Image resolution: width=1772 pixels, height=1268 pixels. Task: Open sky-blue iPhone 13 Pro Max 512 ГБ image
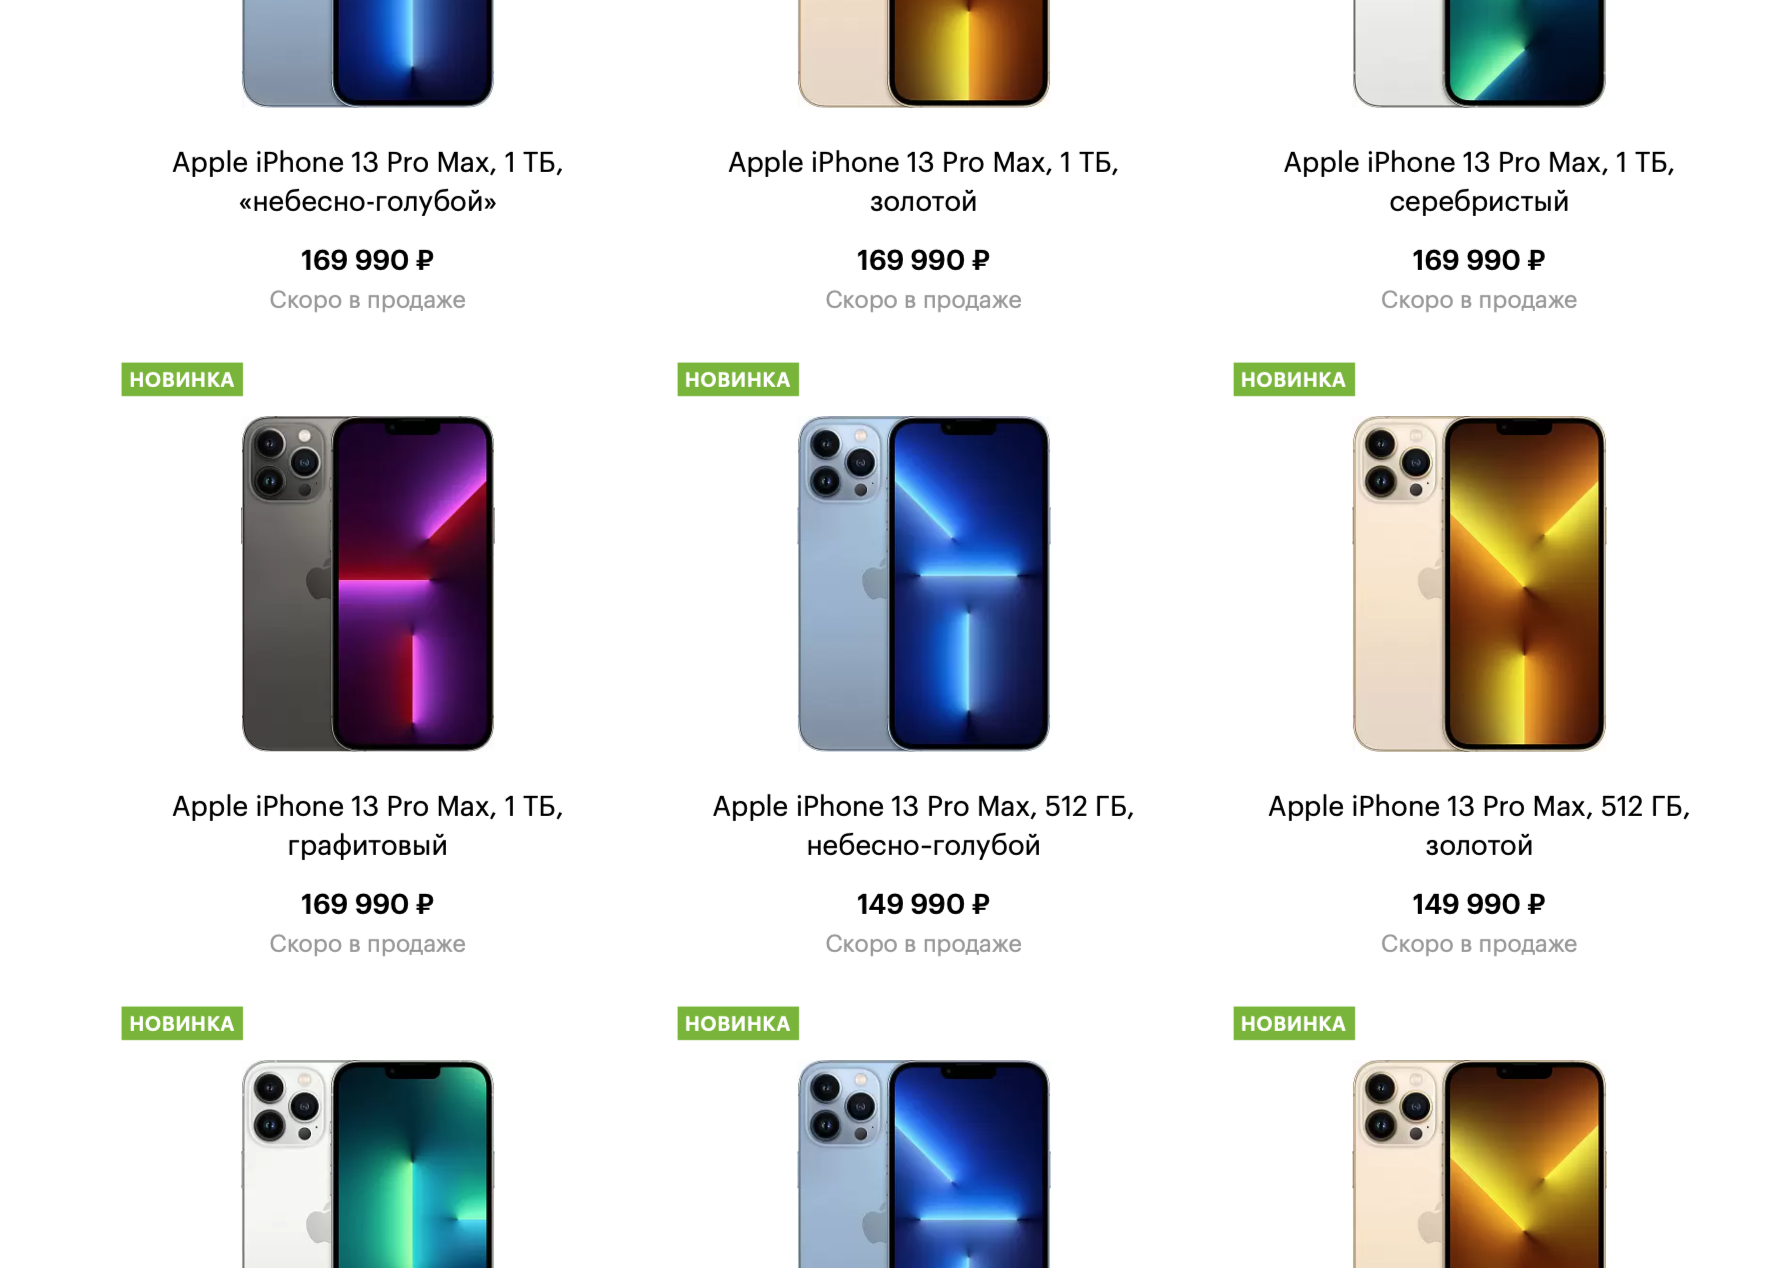(x=923, y=584)
